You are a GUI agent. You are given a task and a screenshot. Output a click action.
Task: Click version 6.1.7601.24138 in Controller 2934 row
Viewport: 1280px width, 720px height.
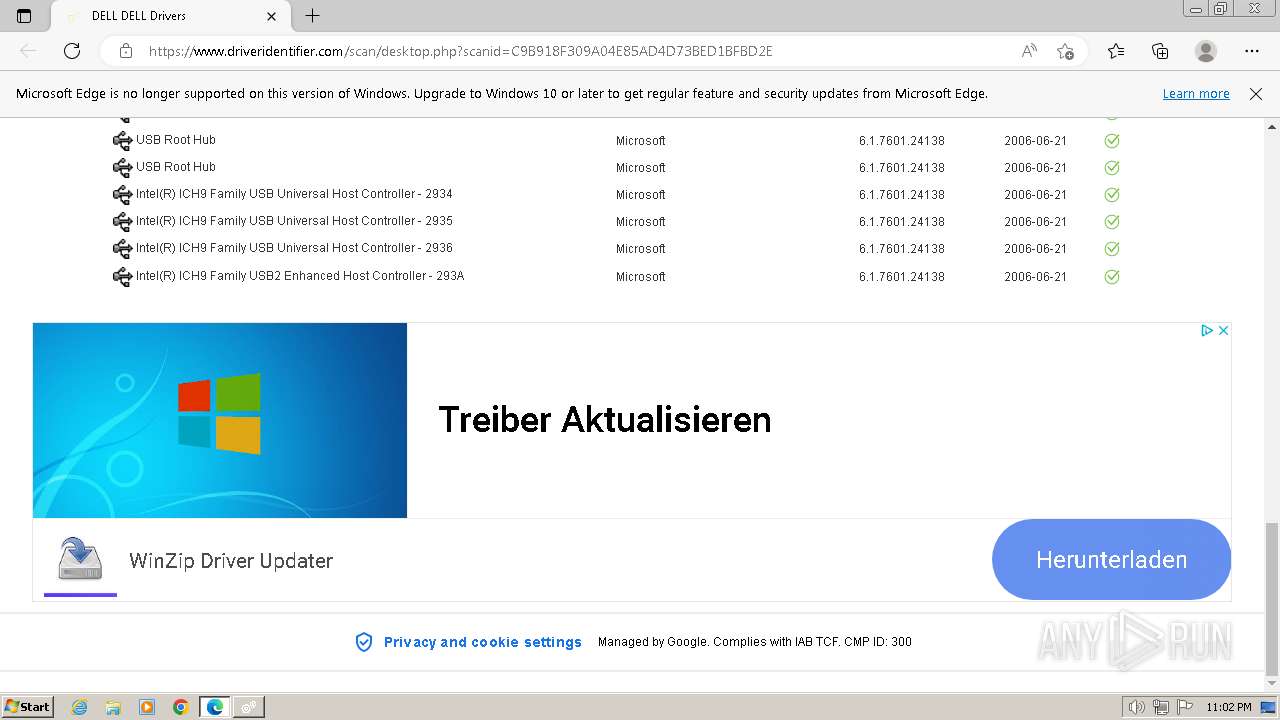point(902,195)
